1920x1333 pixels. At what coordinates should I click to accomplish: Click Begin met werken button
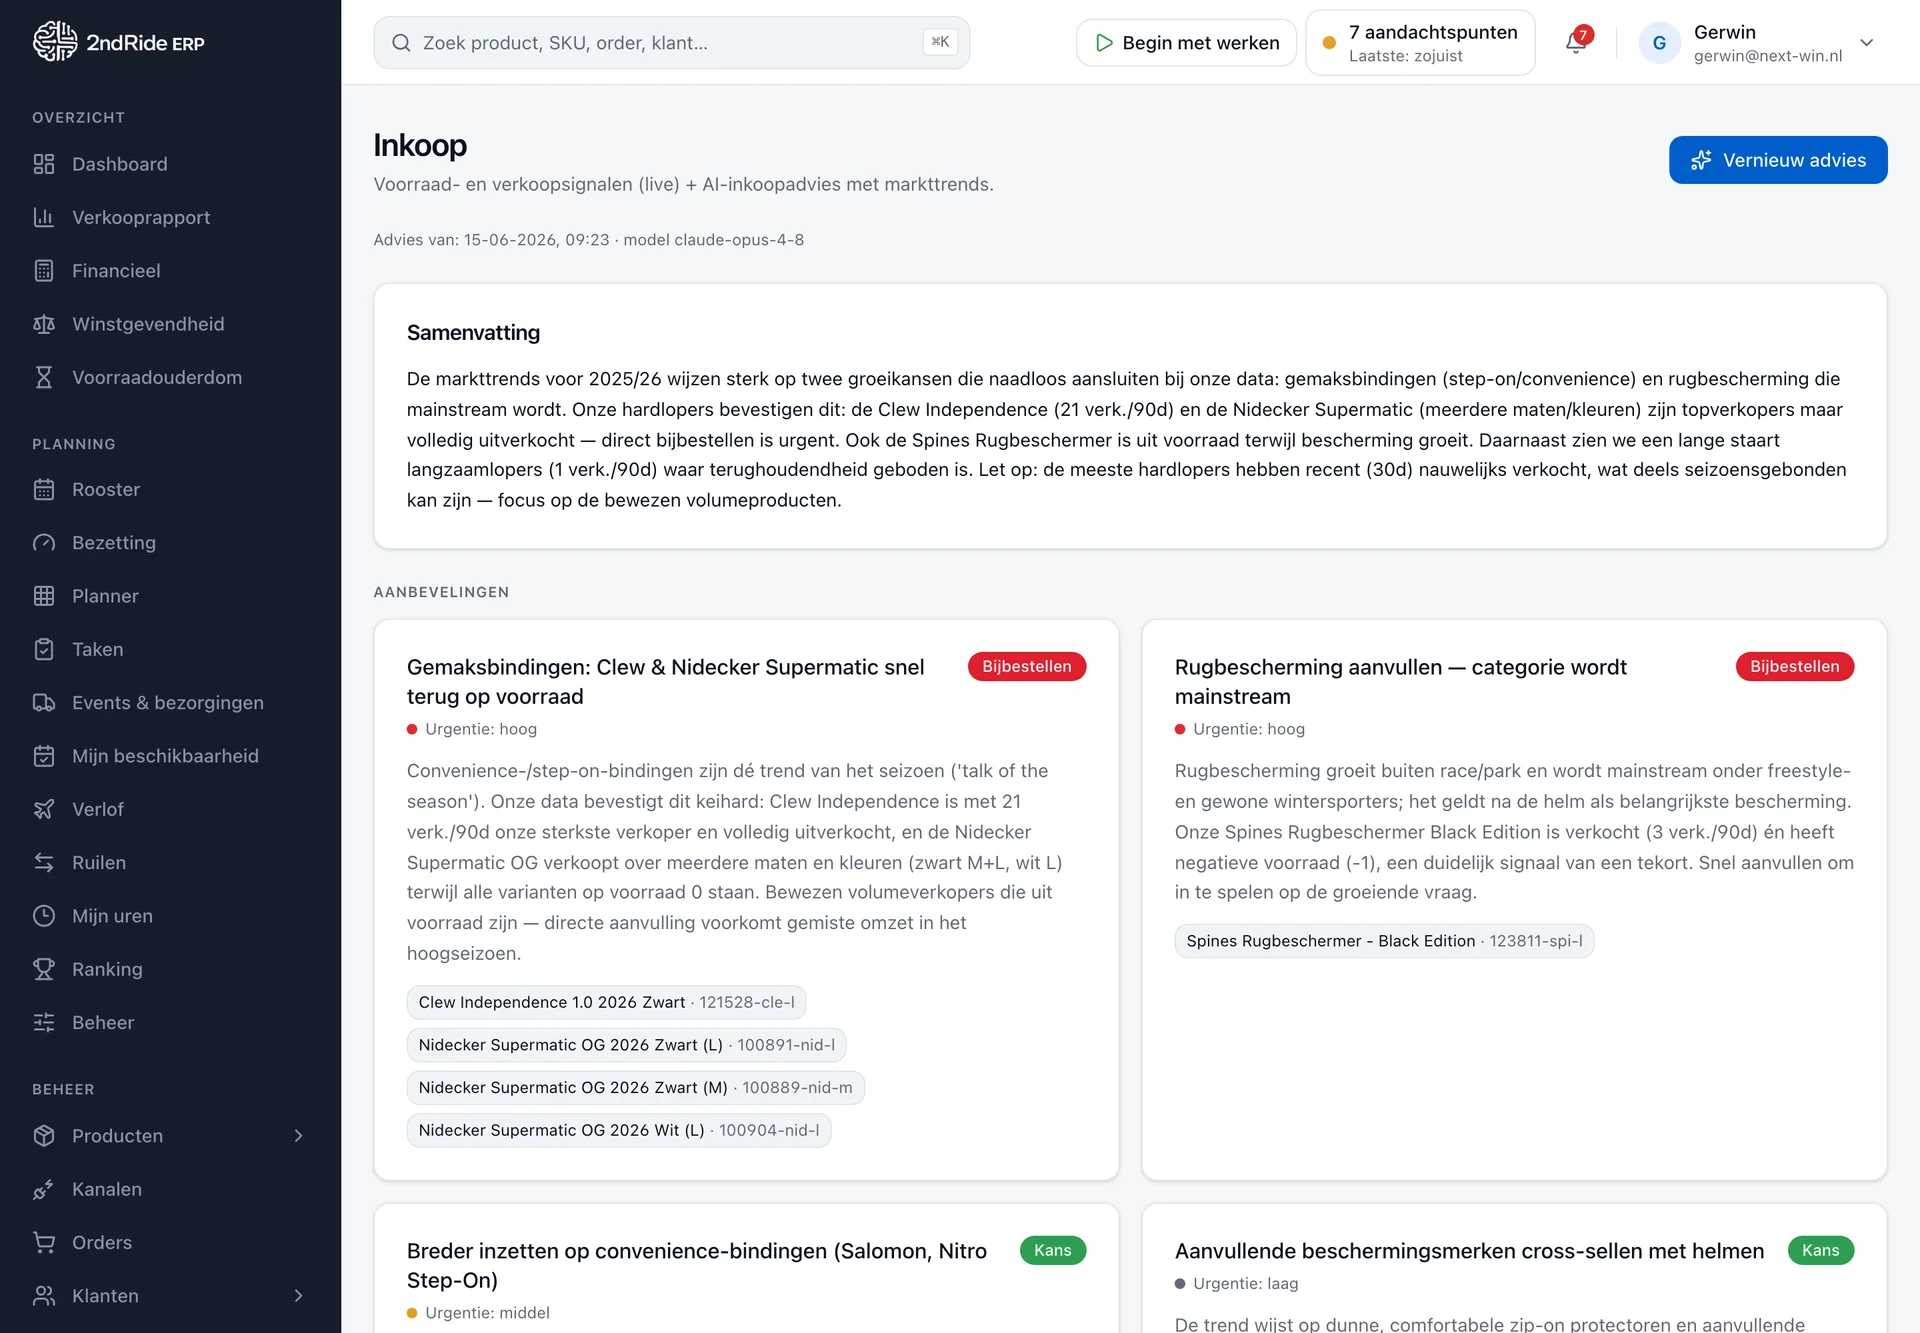(x=1186, y=43)
